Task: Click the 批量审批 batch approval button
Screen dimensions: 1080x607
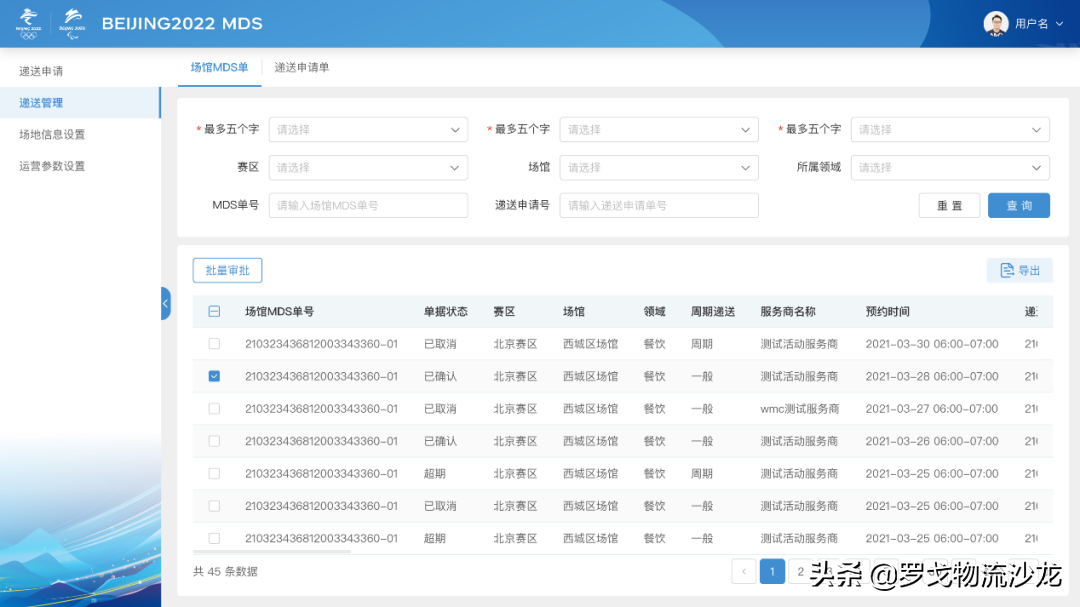Action: coord(227,270)
